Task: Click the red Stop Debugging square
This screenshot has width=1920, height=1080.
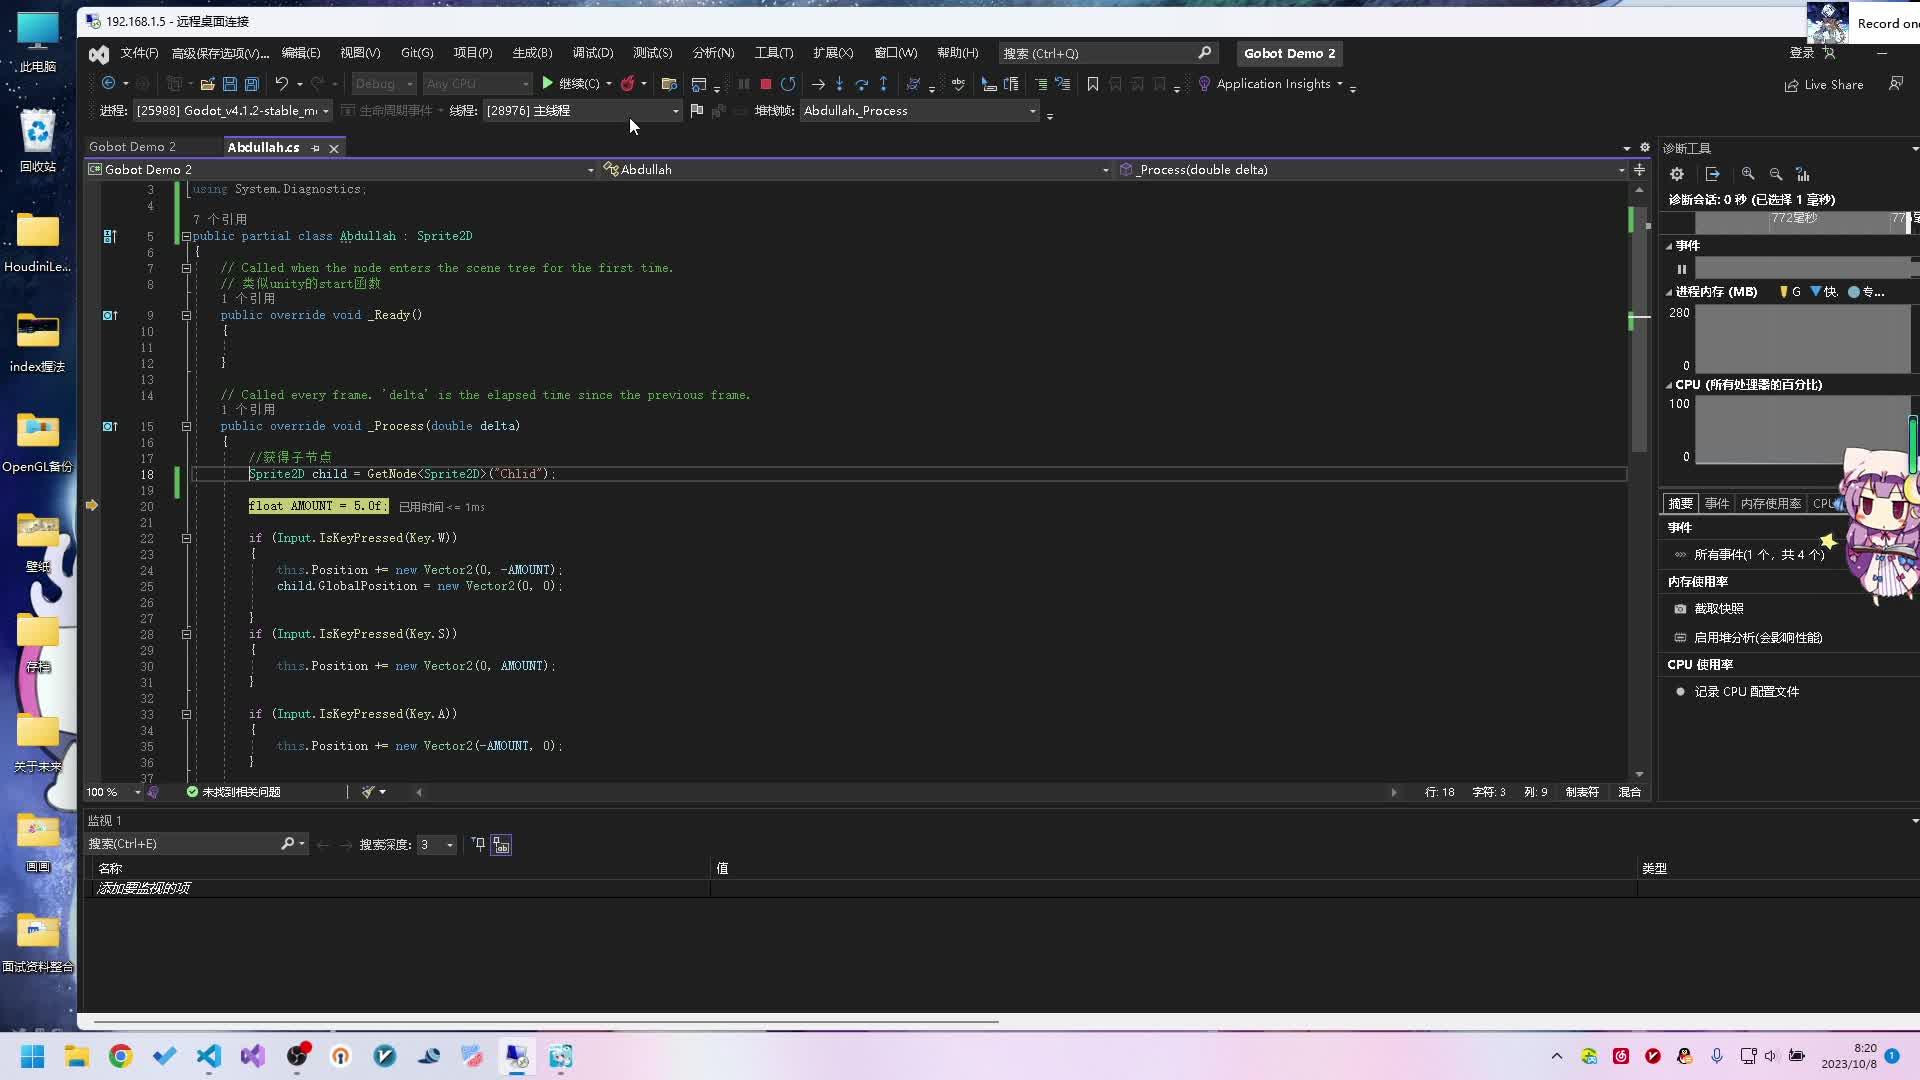Action: [x=765, y=84]
